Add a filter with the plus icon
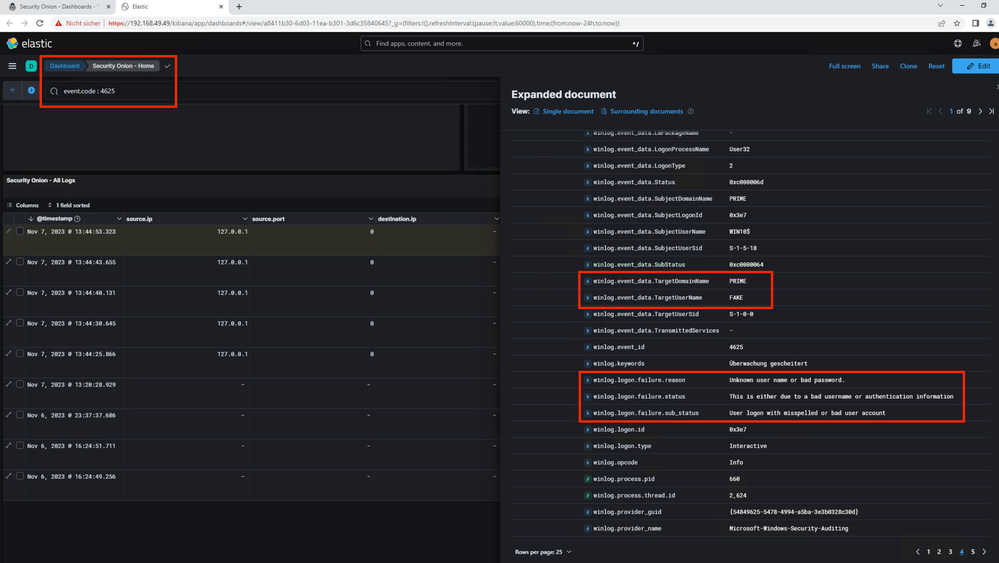The image size is (999, 563). (31, 90)
